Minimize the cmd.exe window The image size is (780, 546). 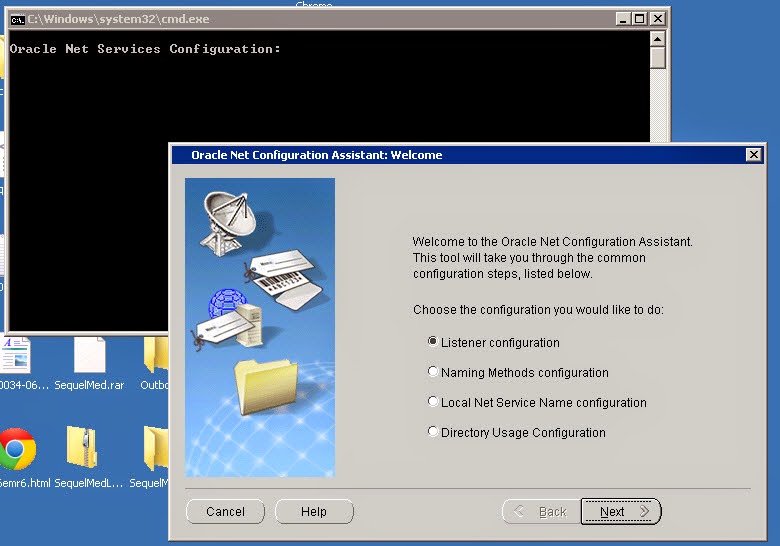pyautogui.click(x=623, y=19)
